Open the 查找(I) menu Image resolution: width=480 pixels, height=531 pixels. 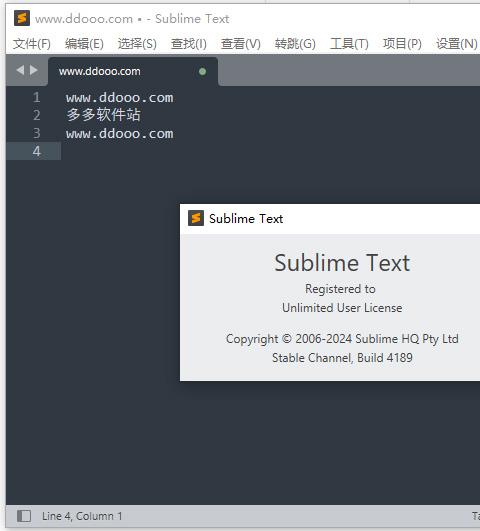coord(189,44)
